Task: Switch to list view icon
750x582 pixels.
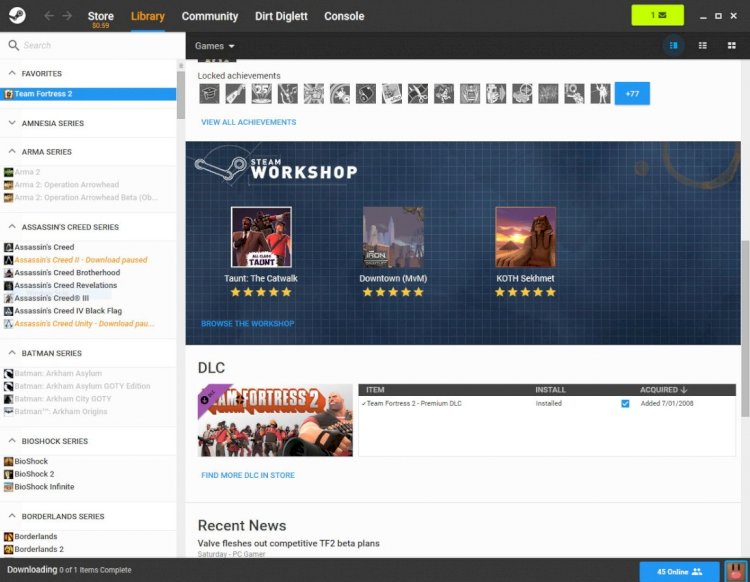Action: 702,45
